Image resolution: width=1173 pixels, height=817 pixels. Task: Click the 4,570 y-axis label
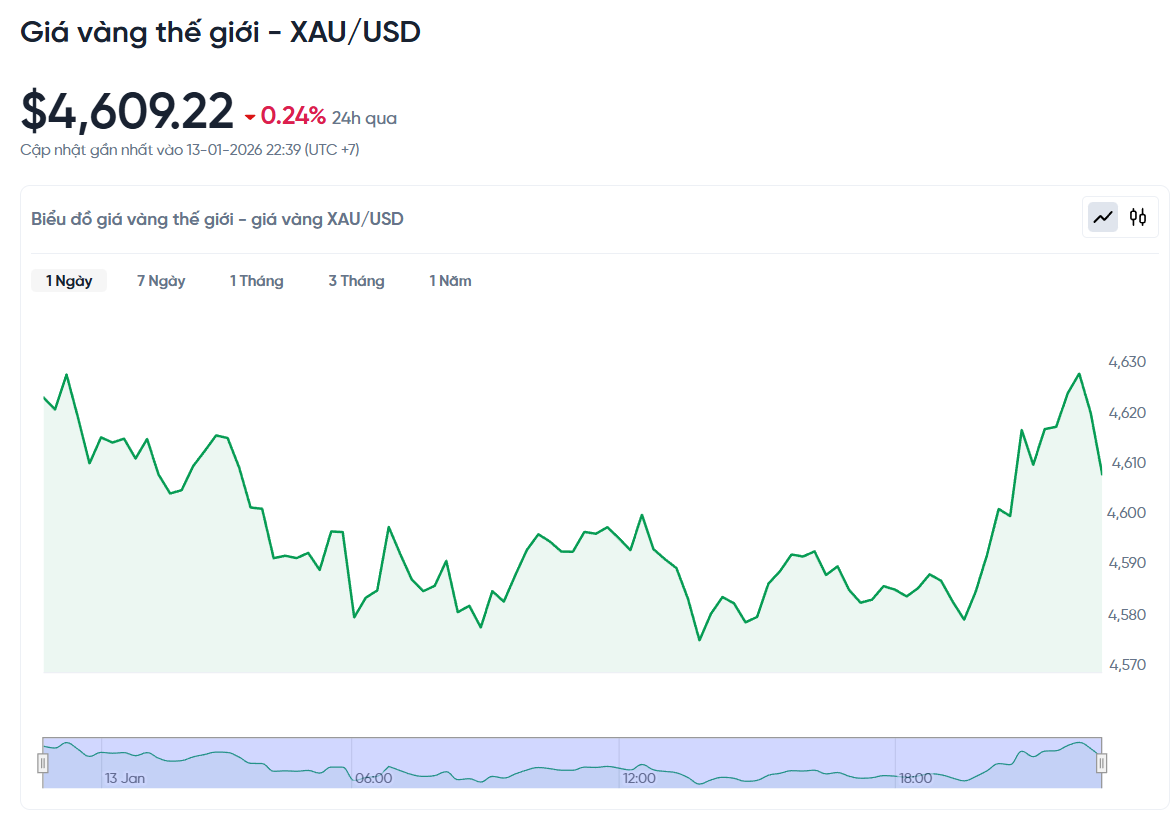(1126, 664)
